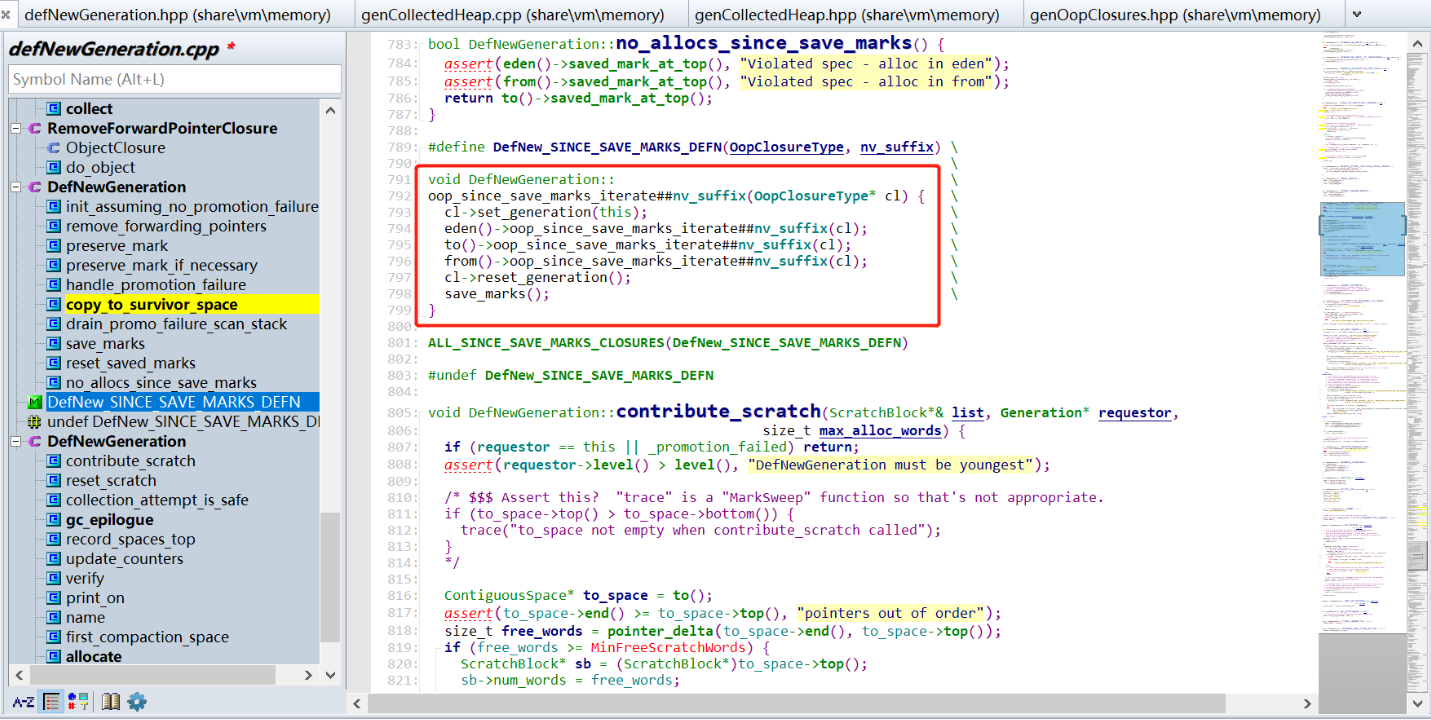This screenshot has width=1431, height=720.
Task: Click the highlighted viewport in code minimap
Action: pyautogui.click(x=1361, y=240)
